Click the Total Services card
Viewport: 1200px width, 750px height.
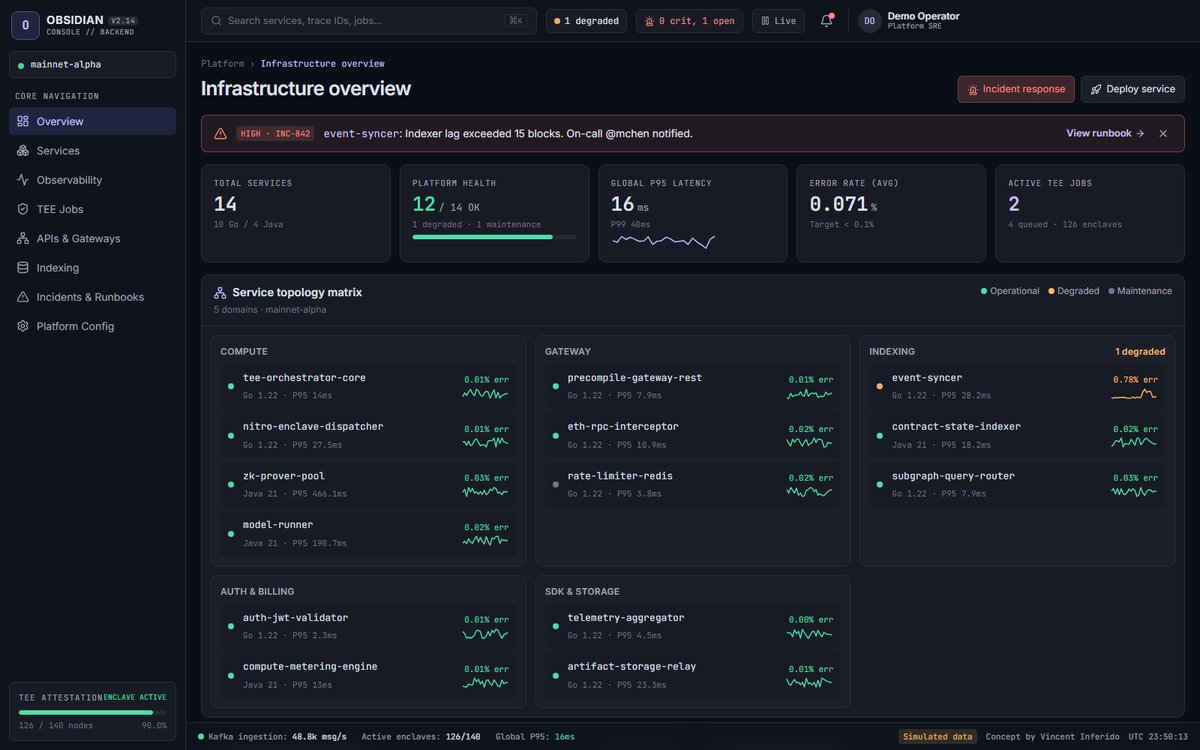pos(295,213)
